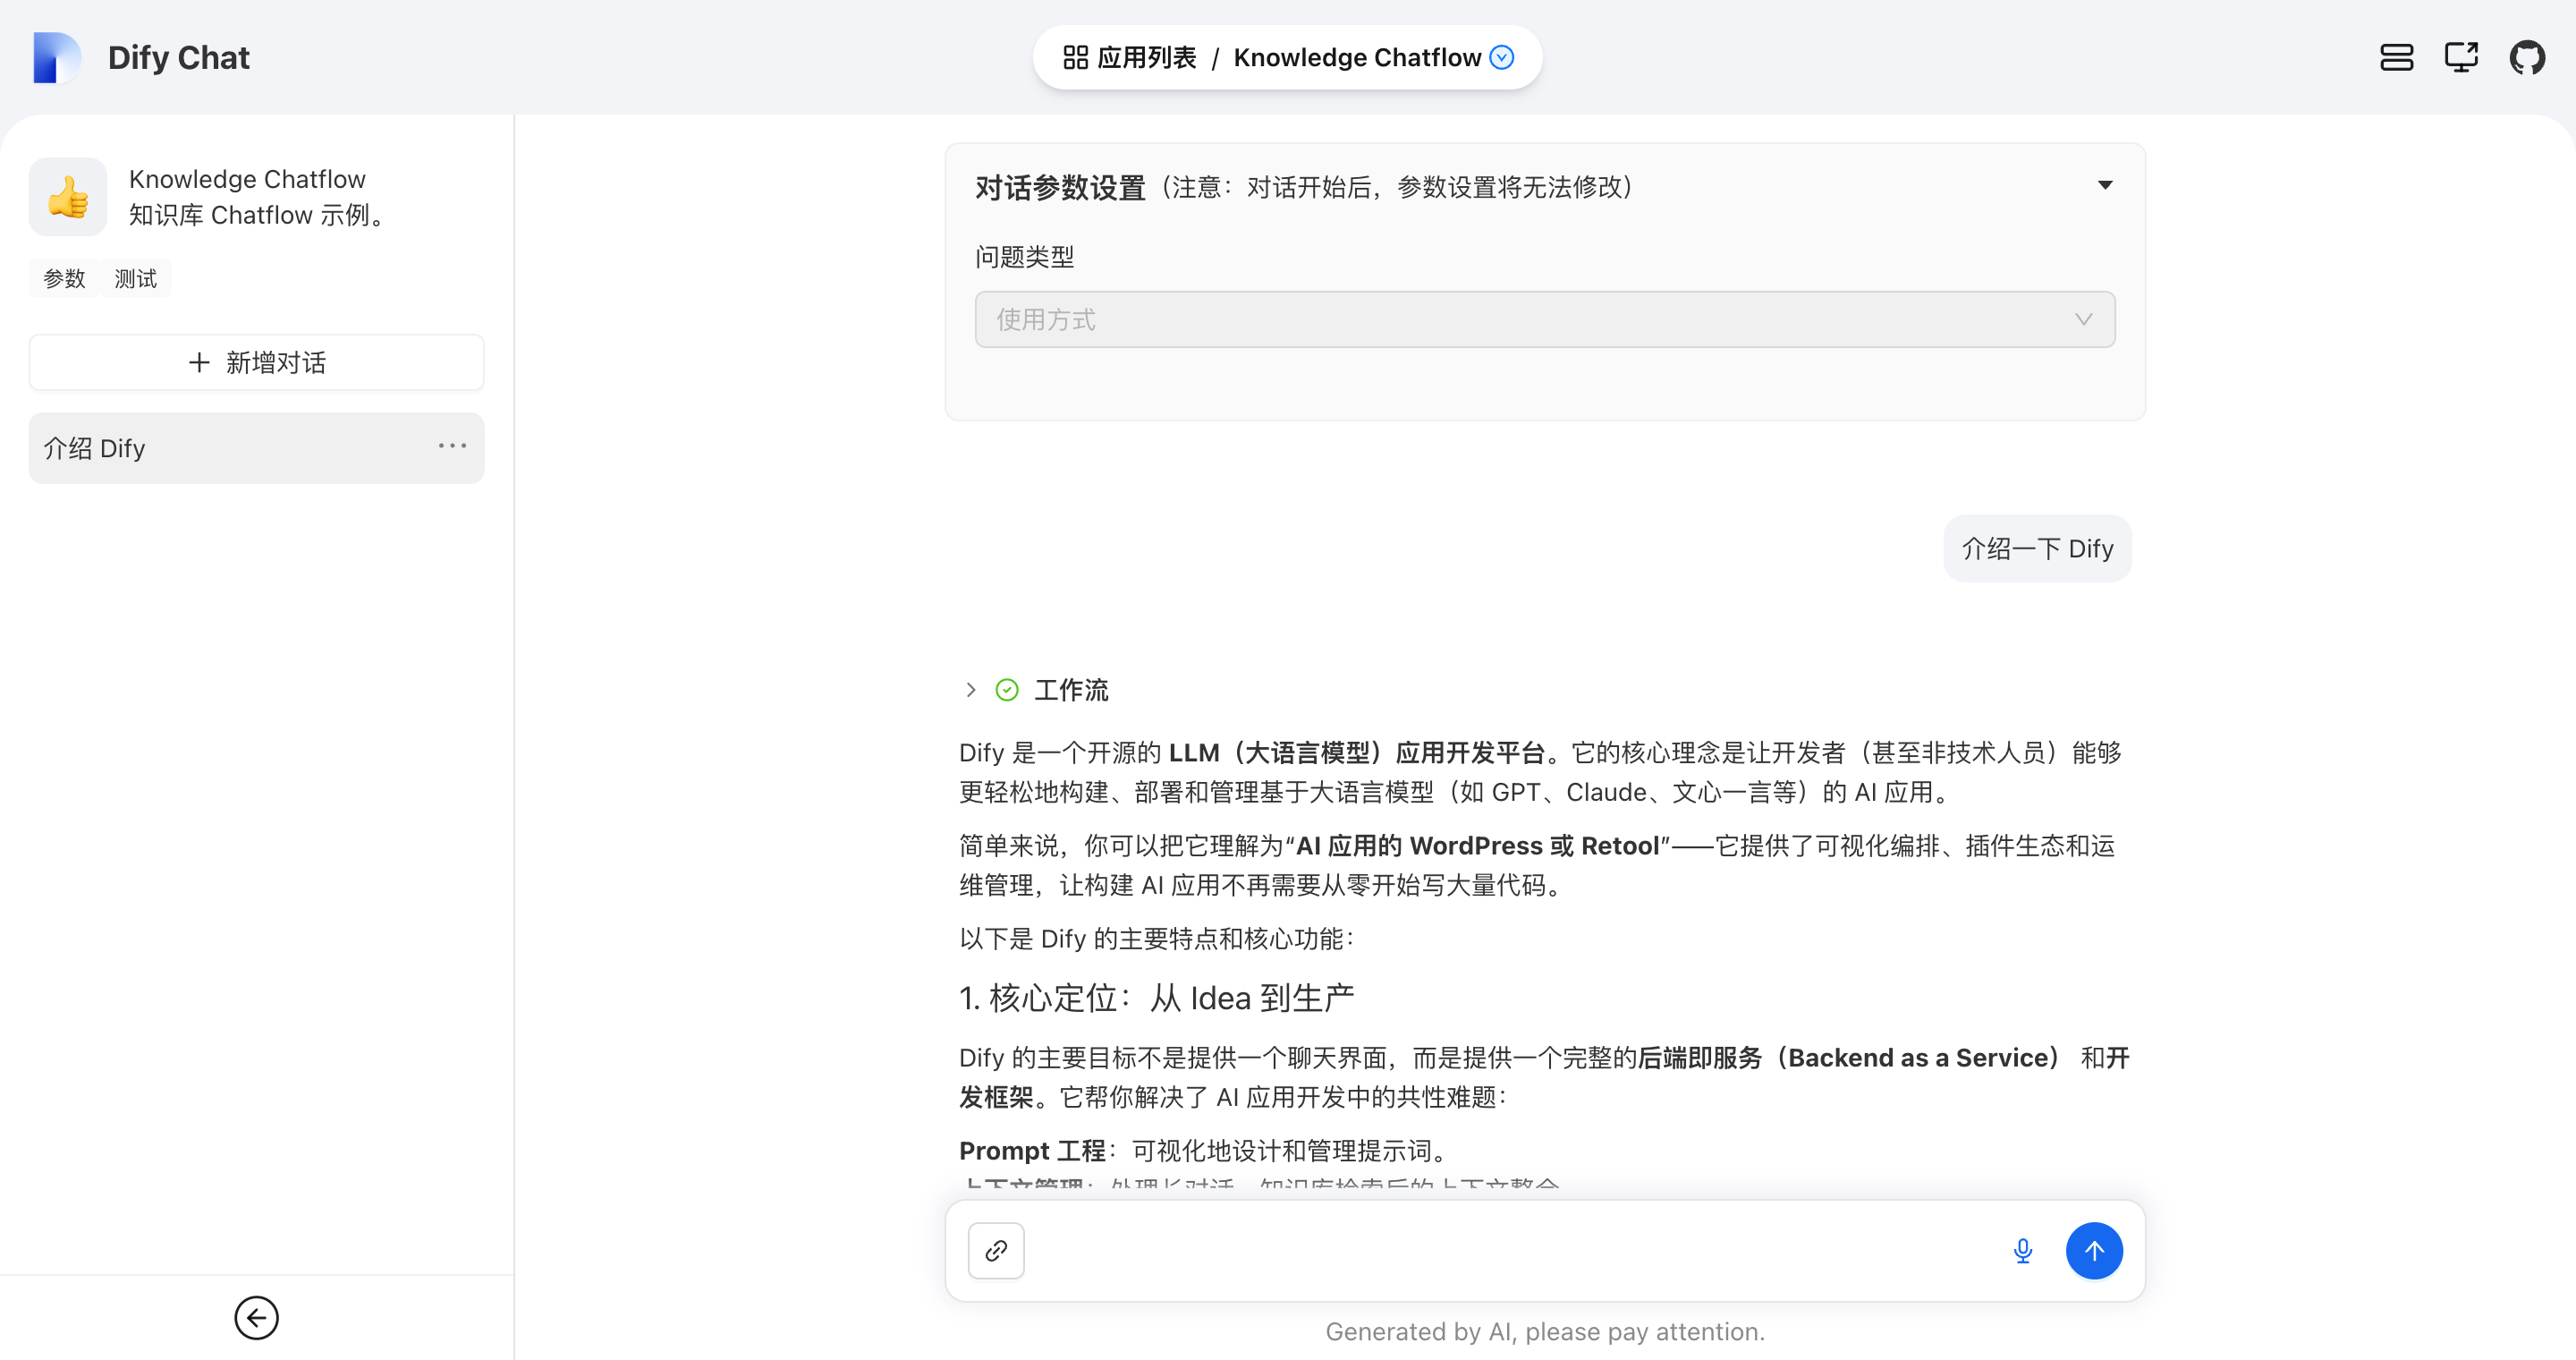
Task: Go to 应用列表 breadcrumb
Action: pos(1146,57)
